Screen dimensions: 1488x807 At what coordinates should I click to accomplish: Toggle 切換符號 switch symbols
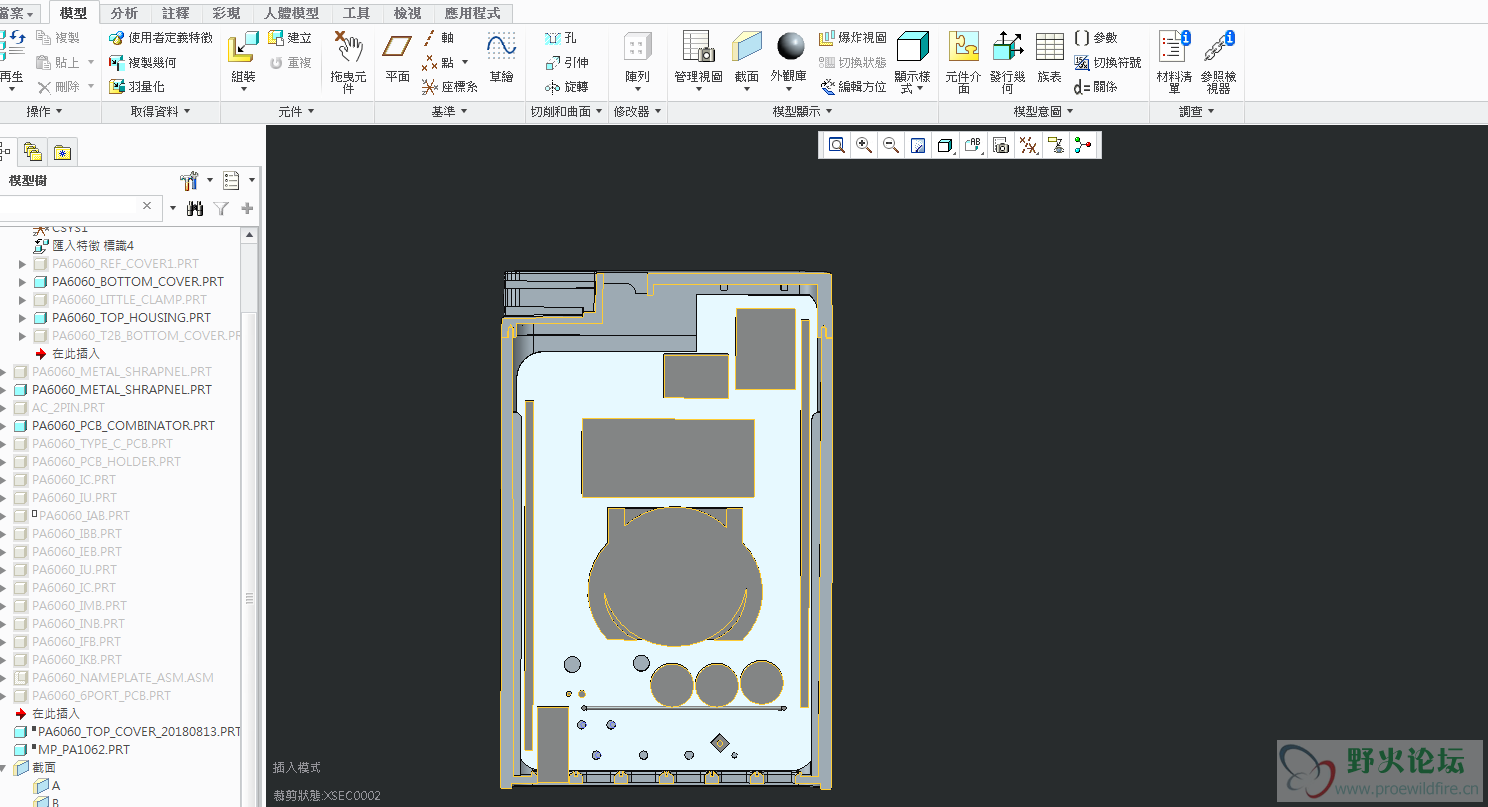pyautogui.click(x=1107, y=62)
